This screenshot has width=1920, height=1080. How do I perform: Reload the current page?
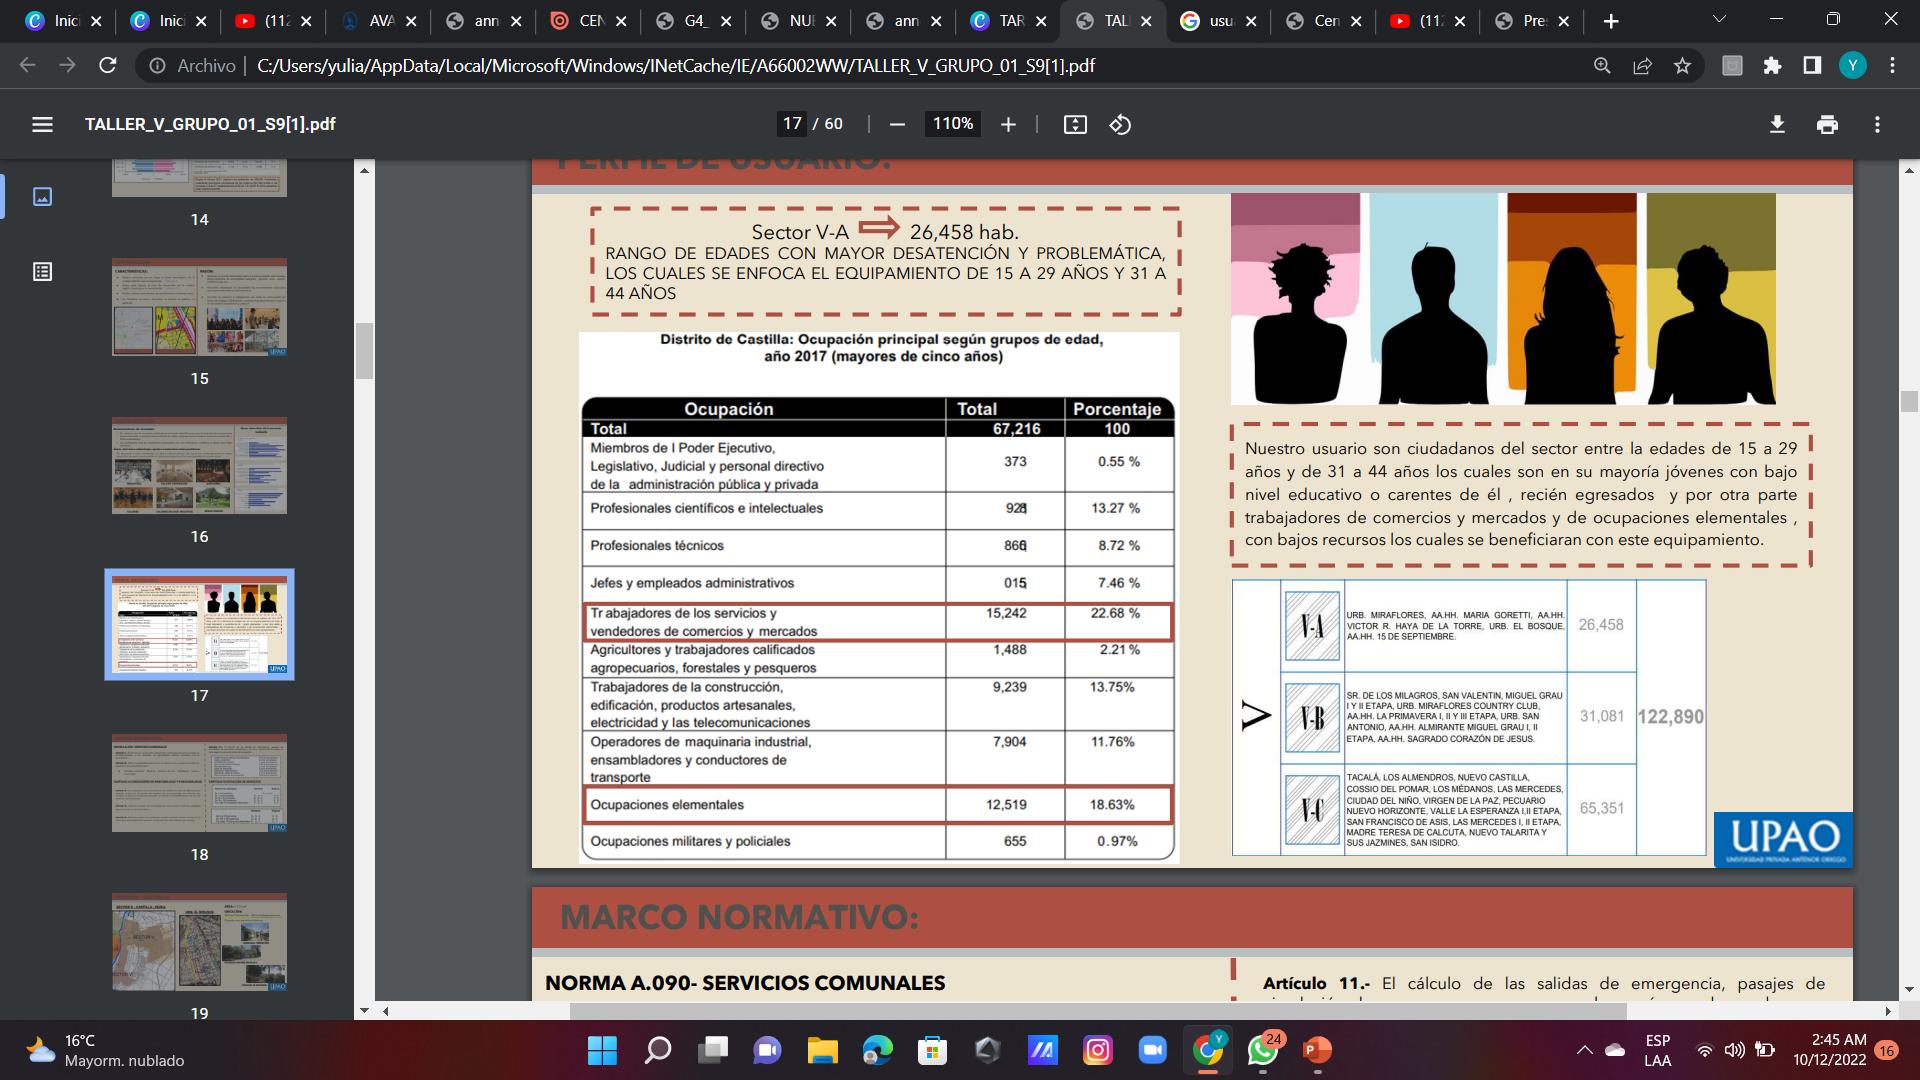(108, 65)
